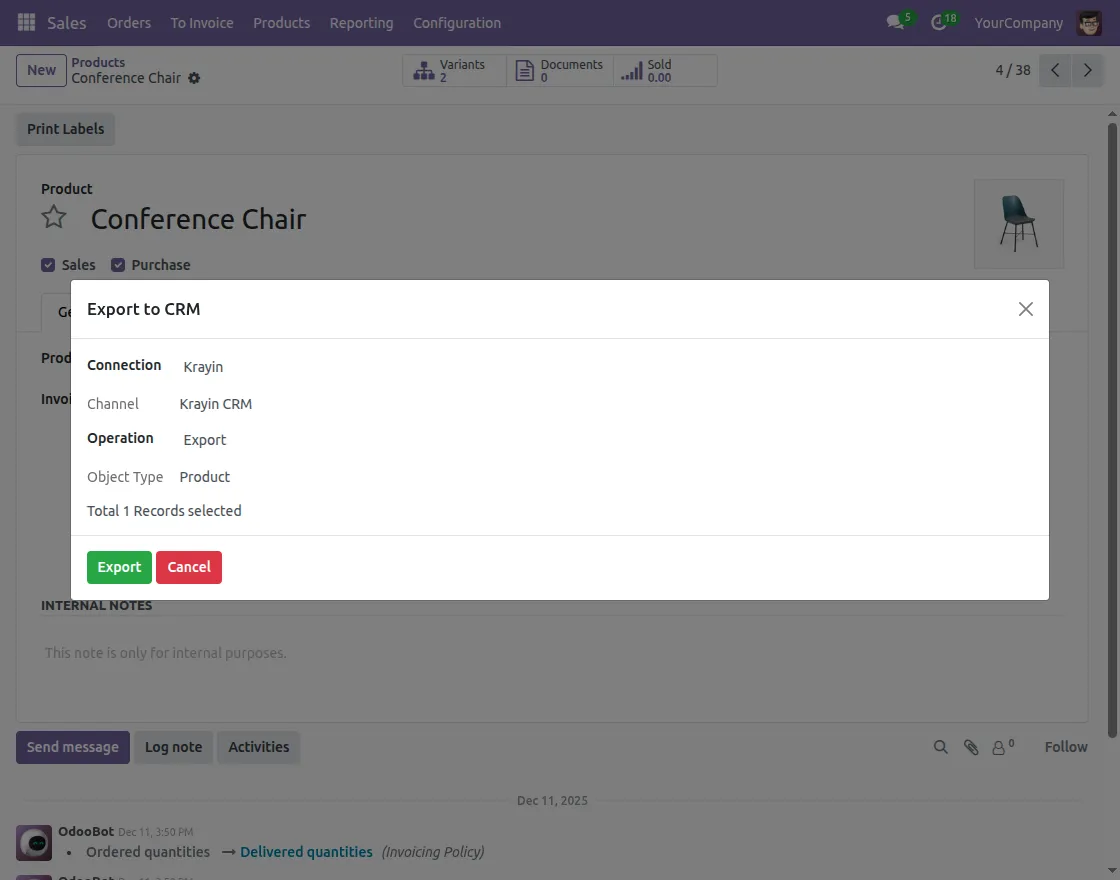The height and width of the screenshot is (880, 1120).
Task: Click the New button
Action: (41, 70)
